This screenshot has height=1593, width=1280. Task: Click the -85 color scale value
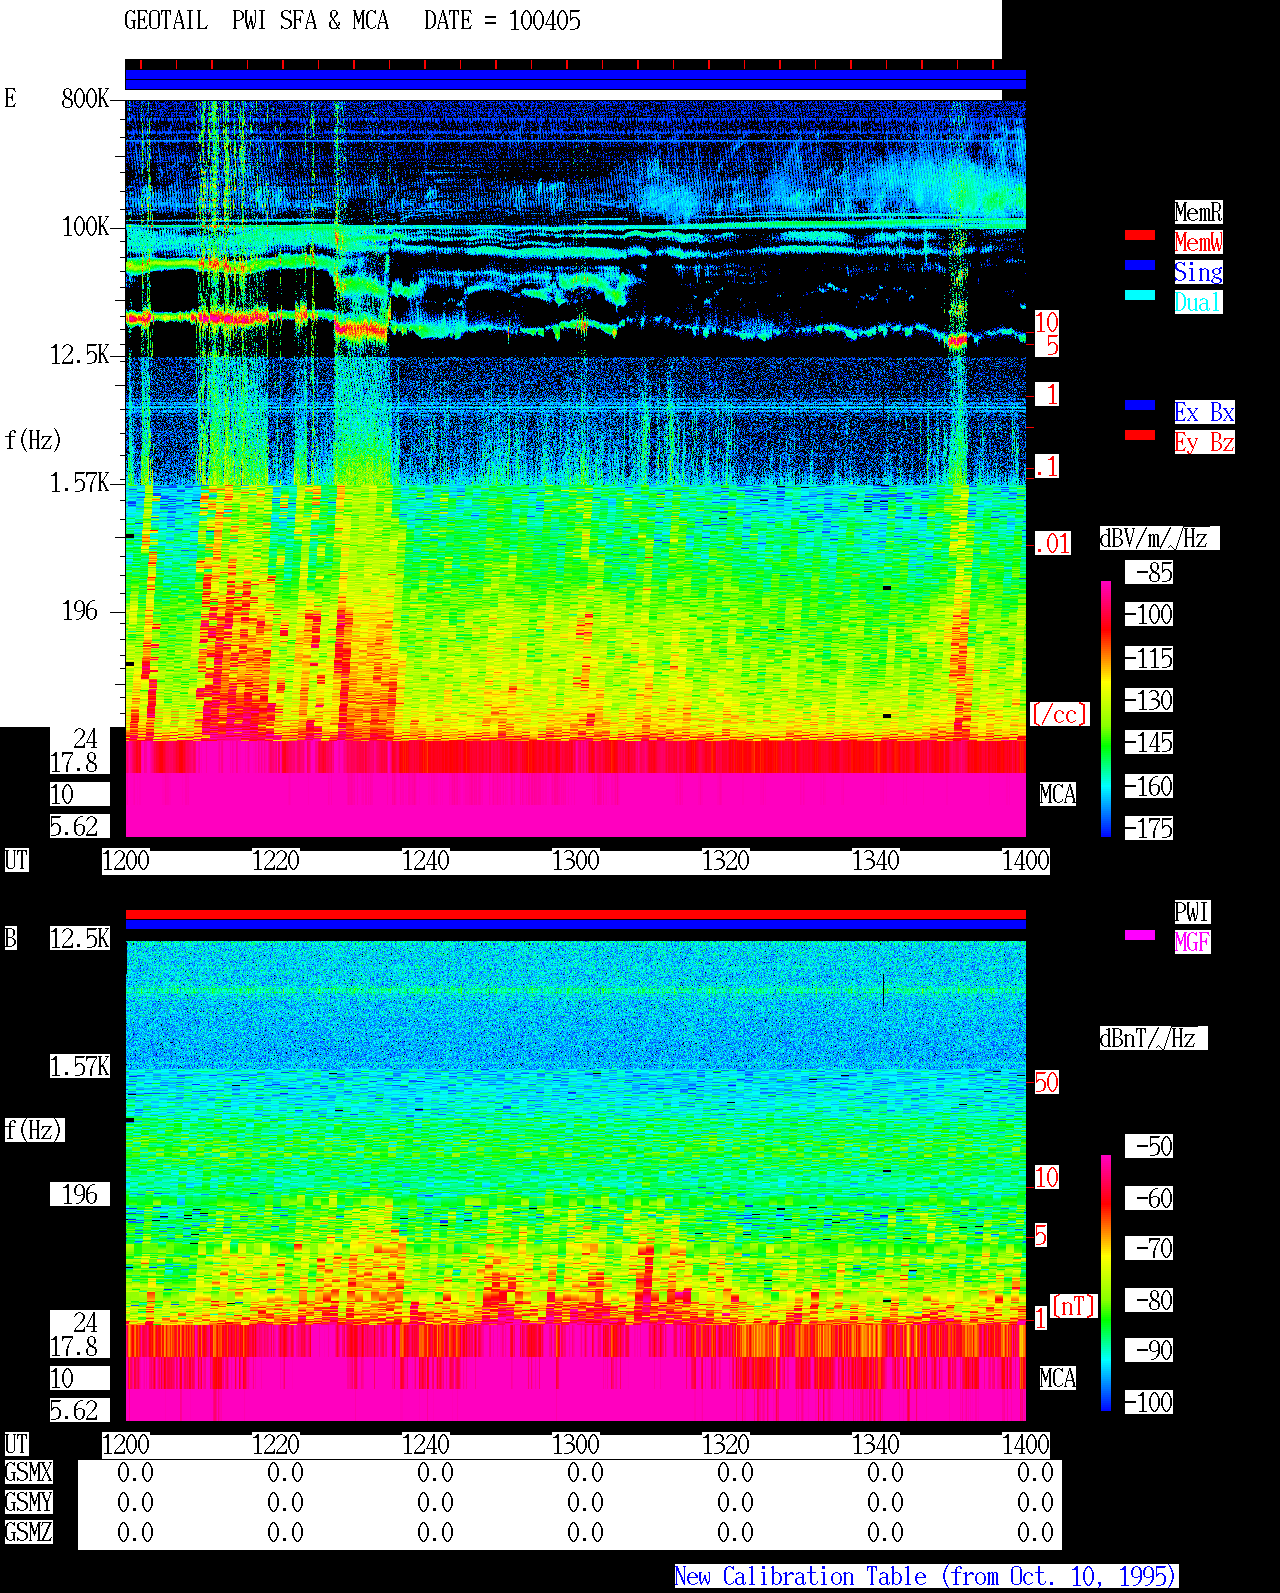(1149, 572)
